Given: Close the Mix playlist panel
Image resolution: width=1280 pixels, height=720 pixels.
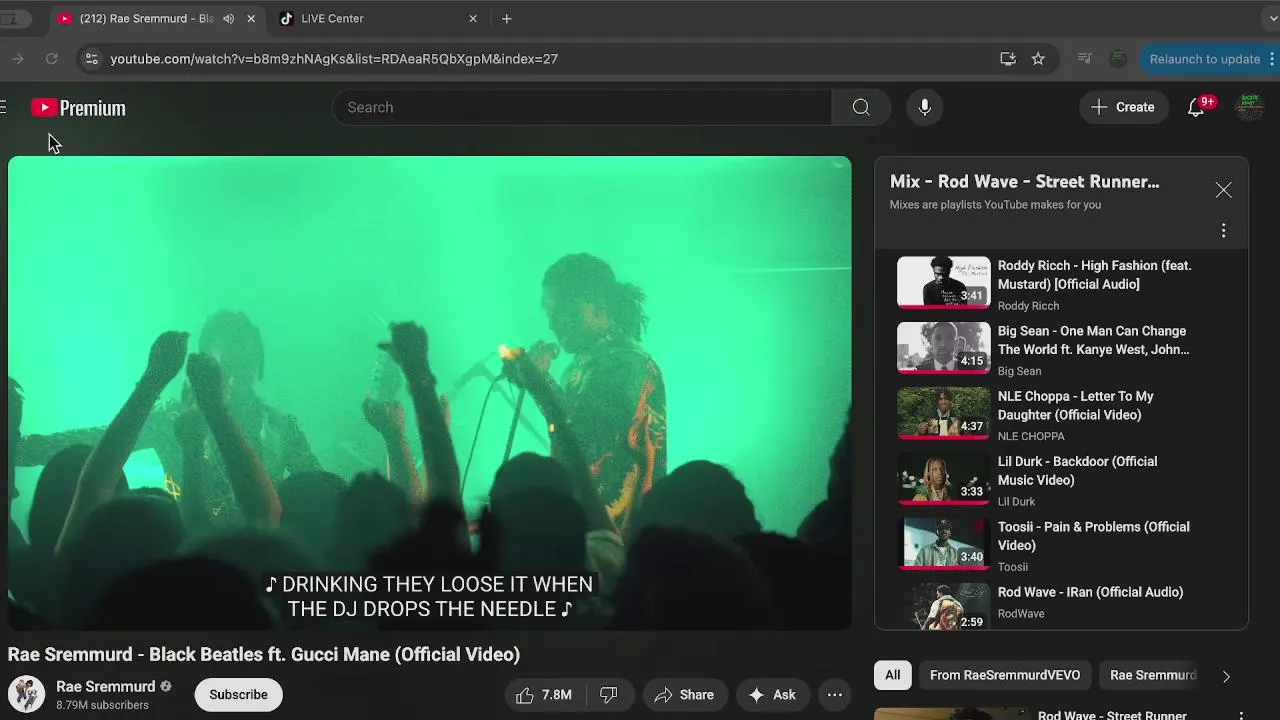Looking at the screenshot, I should (x=1223, y=190).
